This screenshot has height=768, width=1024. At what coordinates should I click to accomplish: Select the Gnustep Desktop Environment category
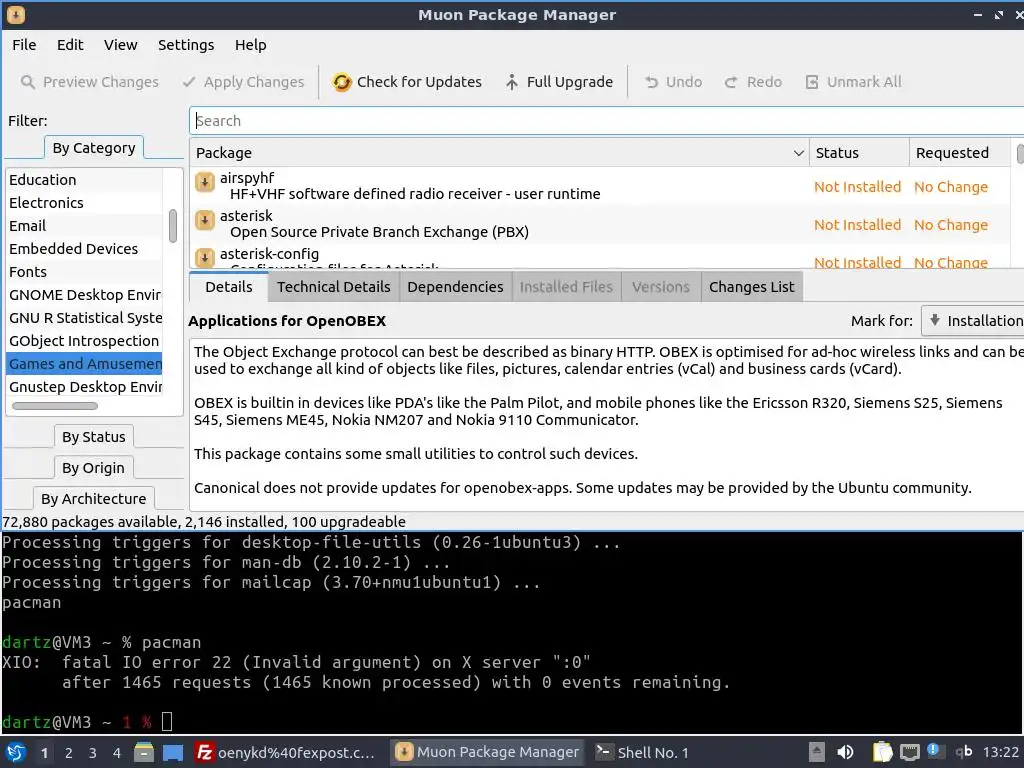pyautogui.click(x=84, y=387)
